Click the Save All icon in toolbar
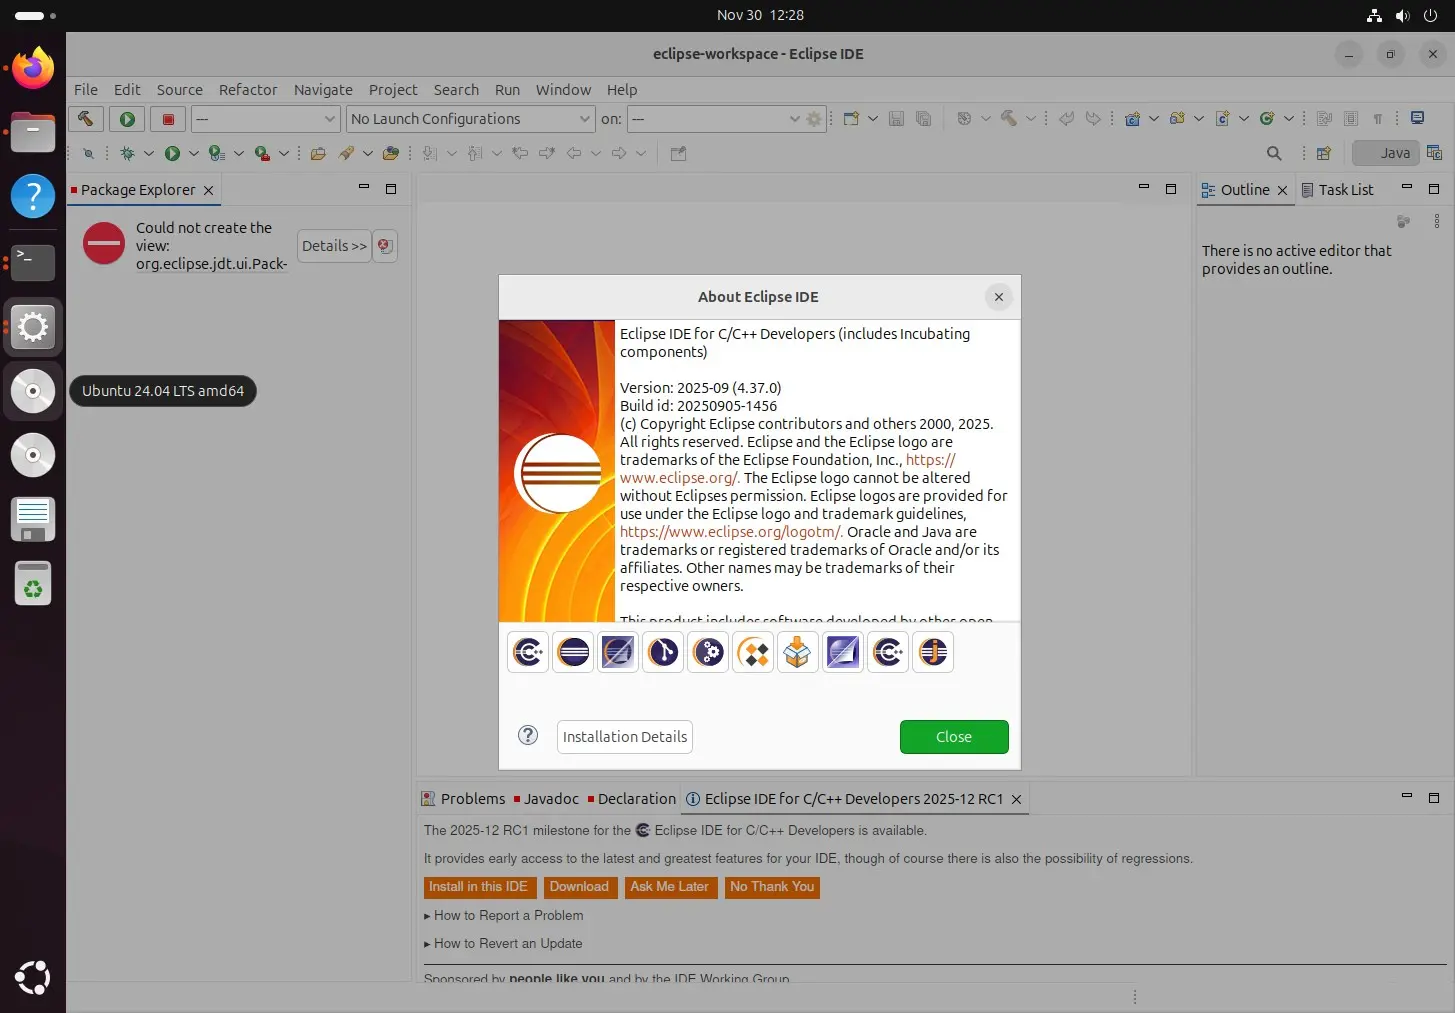Screen dimensions: 1455x1013 point(923,118)
